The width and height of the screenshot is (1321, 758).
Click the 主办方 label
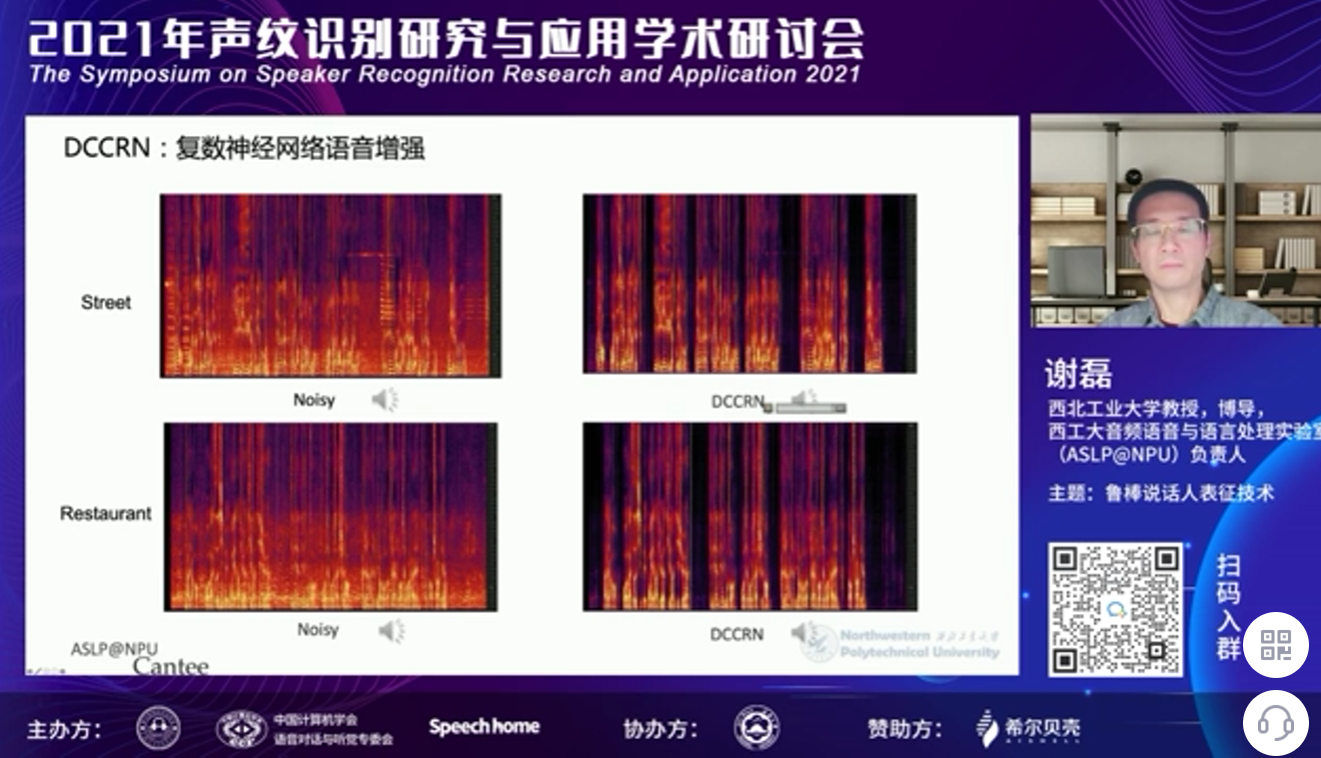click(64, 729)
